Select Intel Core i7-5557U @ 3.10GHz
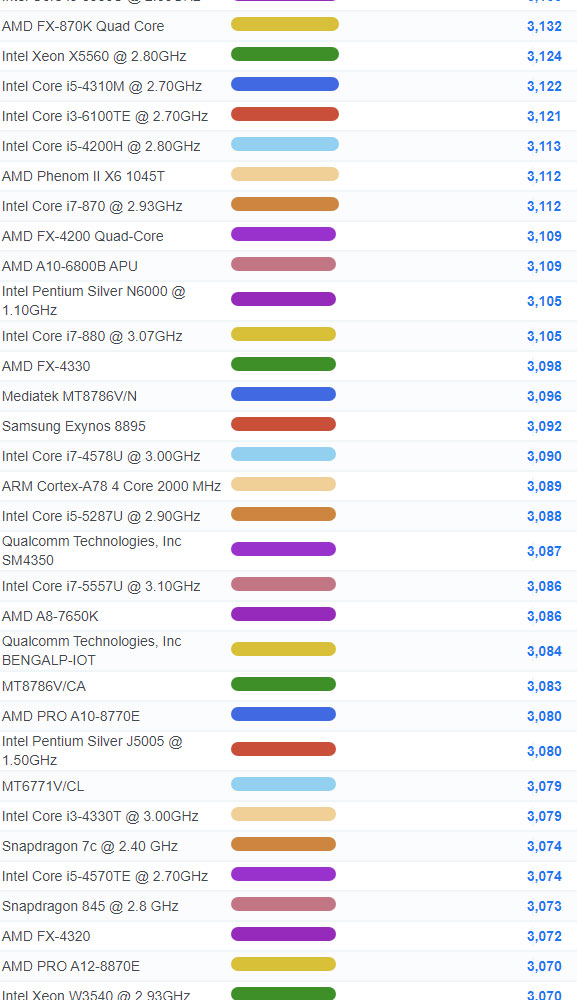 (x=101, y=586)
